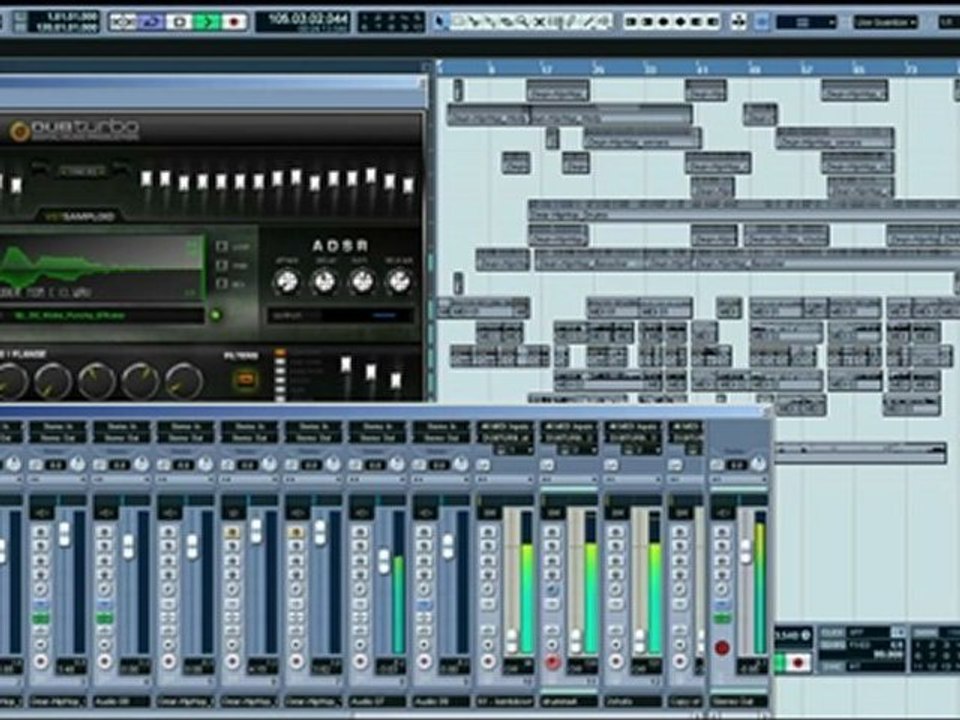Solo the Audio 08 mixer channel
The image size is (960, 720).
tap(424, 546)
